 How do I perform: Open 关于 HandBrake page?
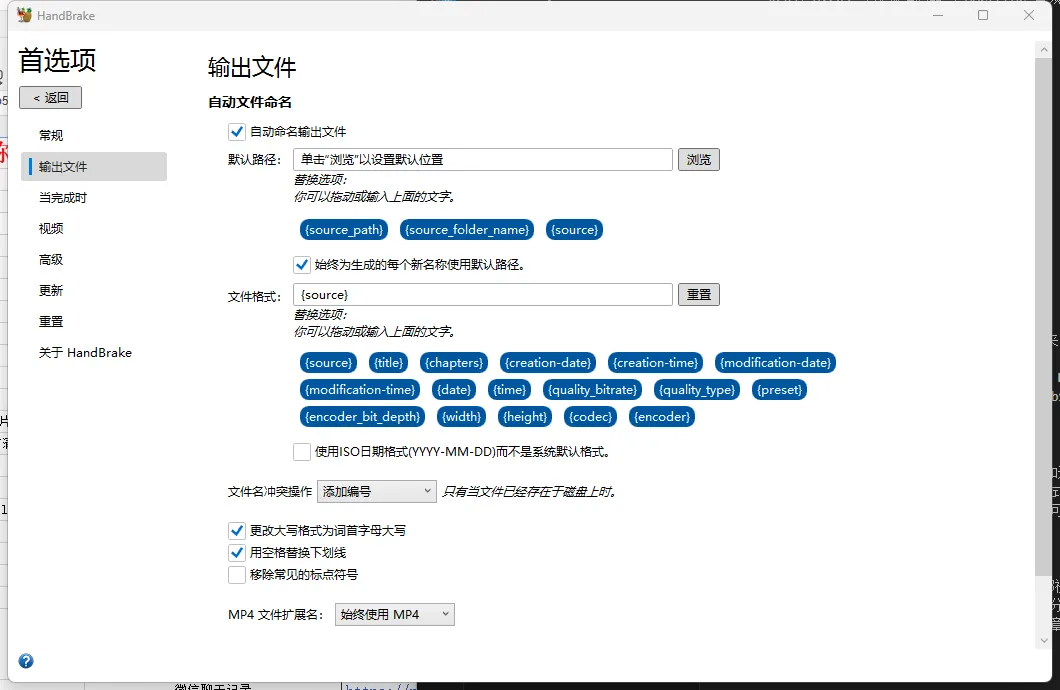coord(94,353)
